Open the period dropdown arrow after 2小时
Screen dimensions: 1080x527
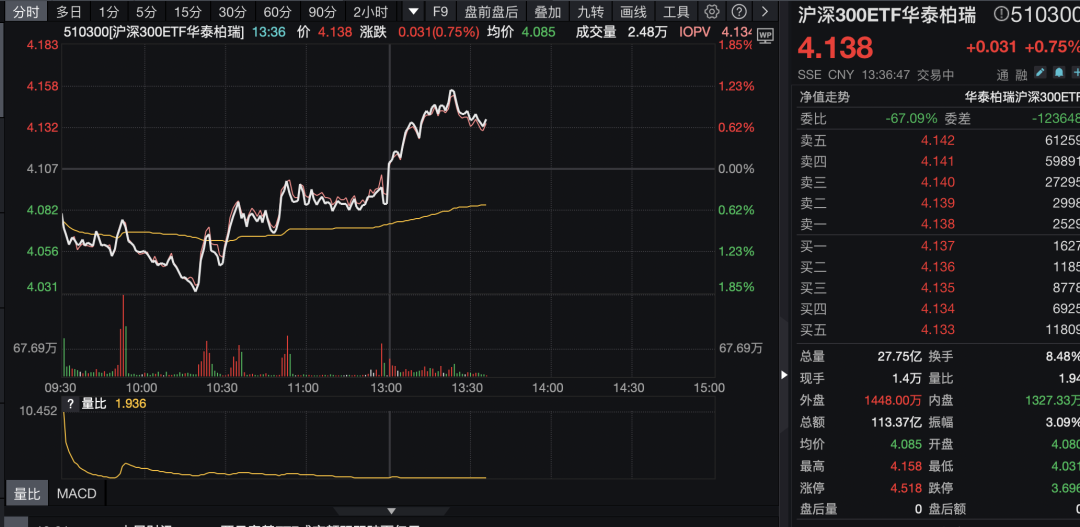coord(413,12)
